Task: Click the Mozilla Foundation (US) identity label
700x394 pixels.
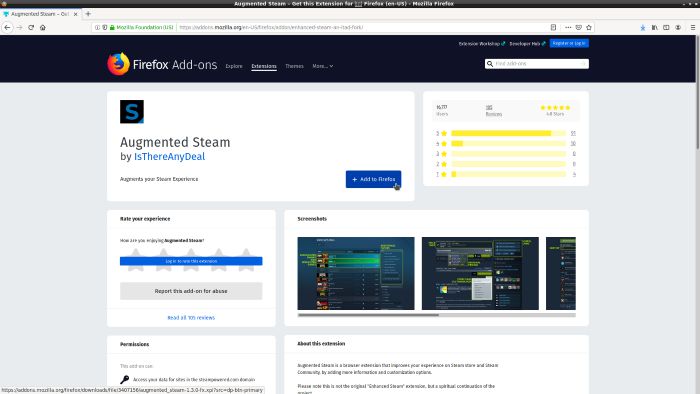Action: [145, 27]
